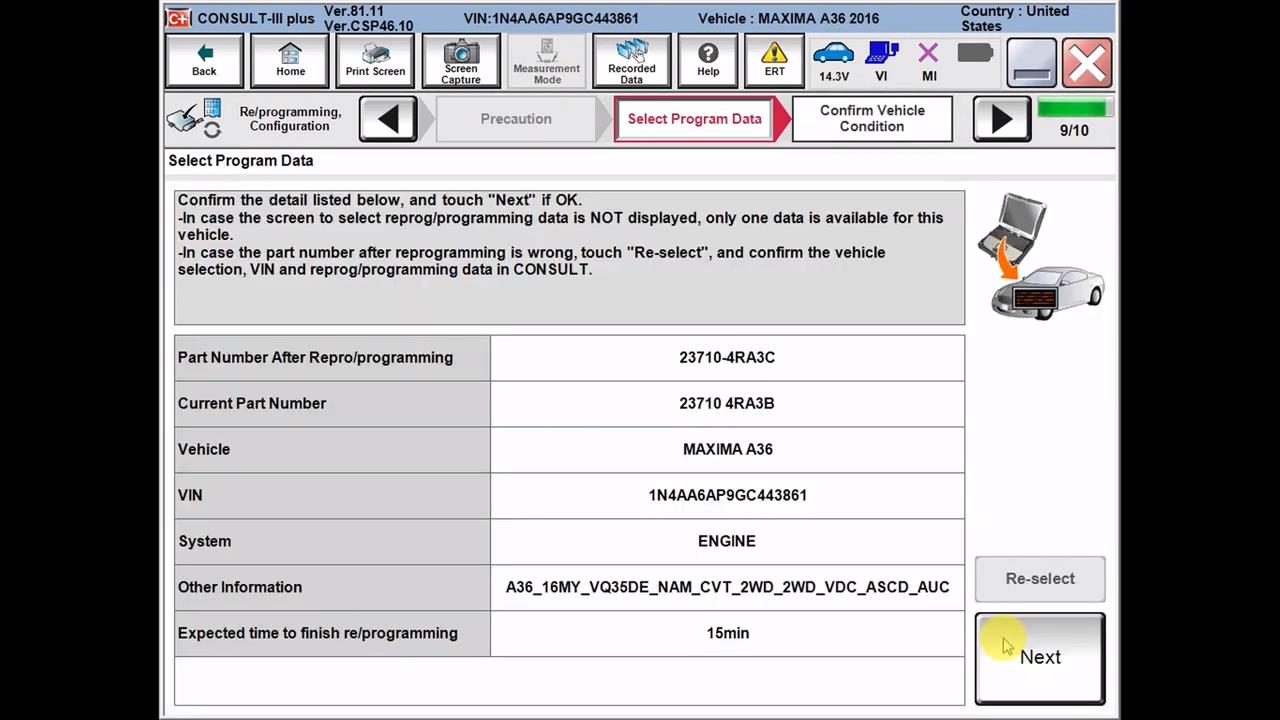Screen dimensions: 1280x720
Task: Open Recorded Data
Action: tap(632, 61)
